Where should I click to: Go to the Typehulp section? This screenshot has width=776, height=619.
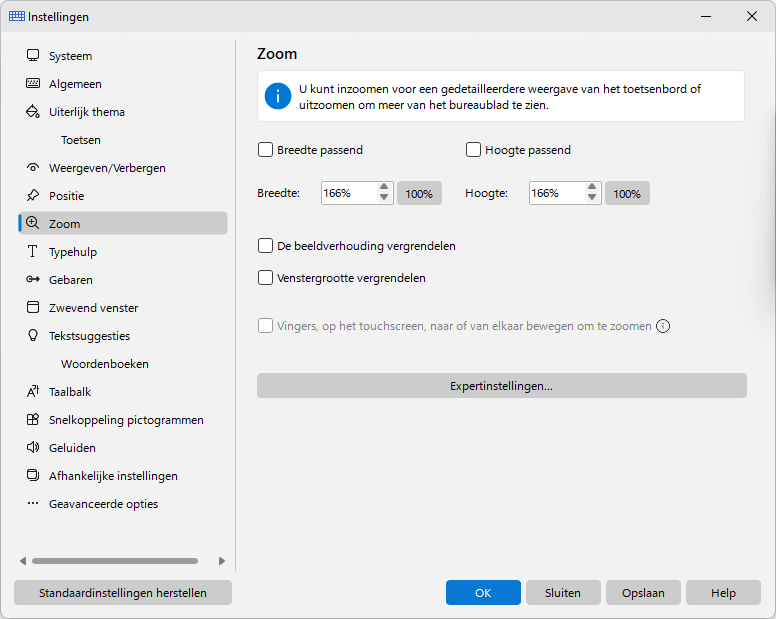(123, 252)
